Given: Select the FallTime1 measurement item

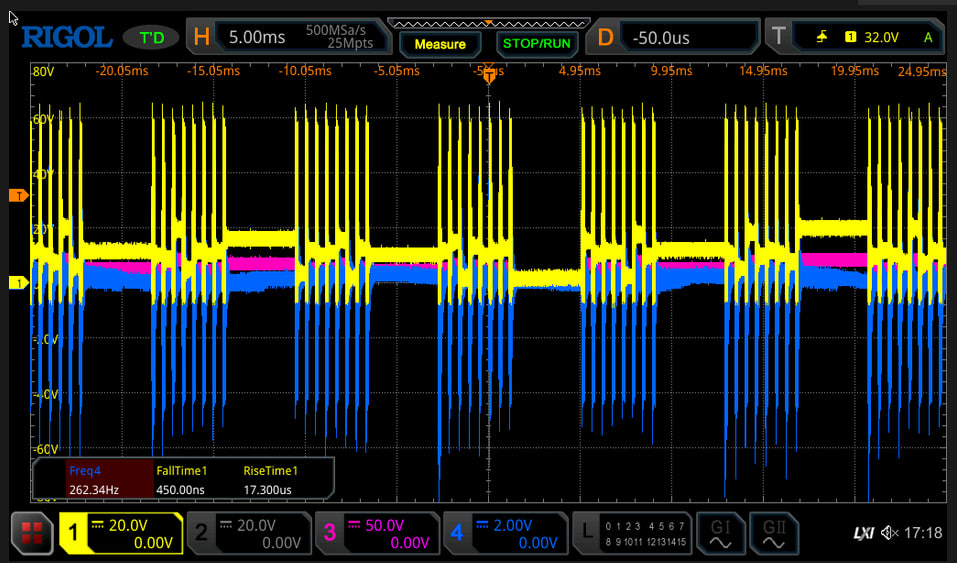Looking at the screenshot, I should click(x=182, y=471).
